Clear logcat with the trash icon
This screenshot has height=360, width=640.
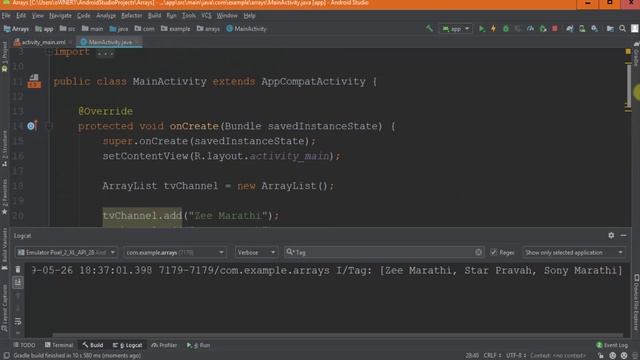pyautogui.click(x=18, y=269)
